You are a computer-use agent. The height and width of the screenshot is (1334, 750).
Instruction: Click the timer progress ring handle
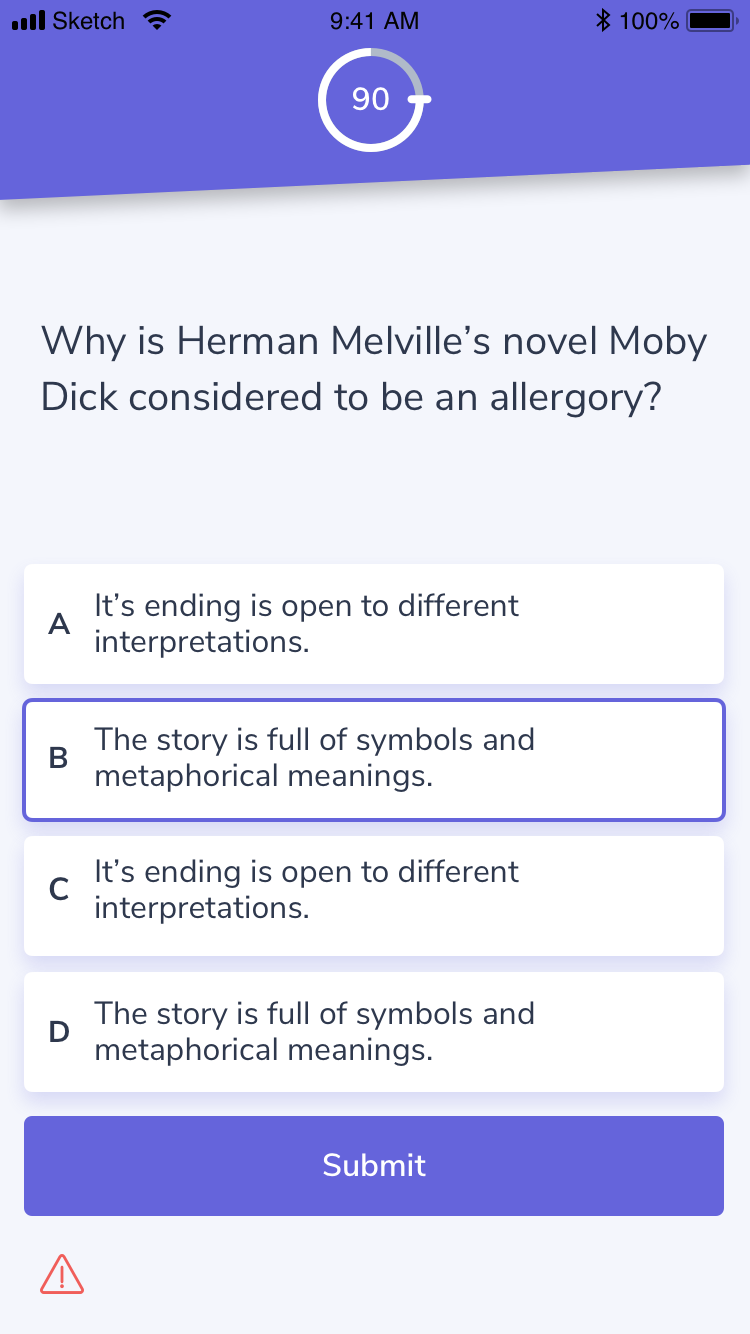tap(420, 99)
